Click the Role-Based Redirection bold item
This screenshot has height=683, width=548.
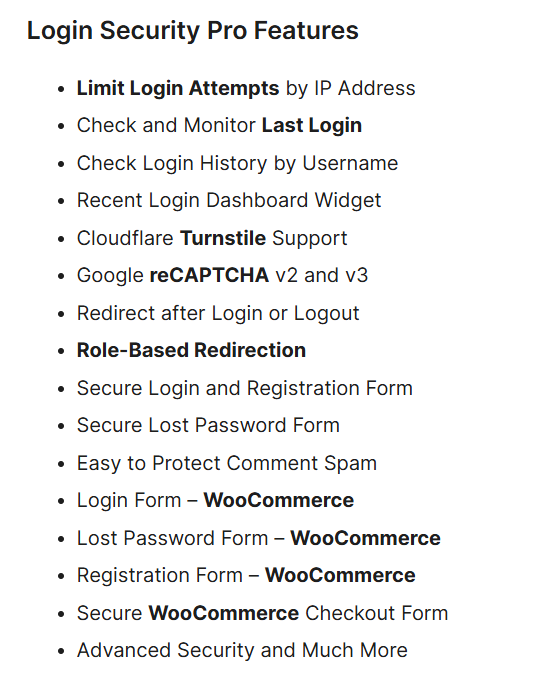point(191,351)
